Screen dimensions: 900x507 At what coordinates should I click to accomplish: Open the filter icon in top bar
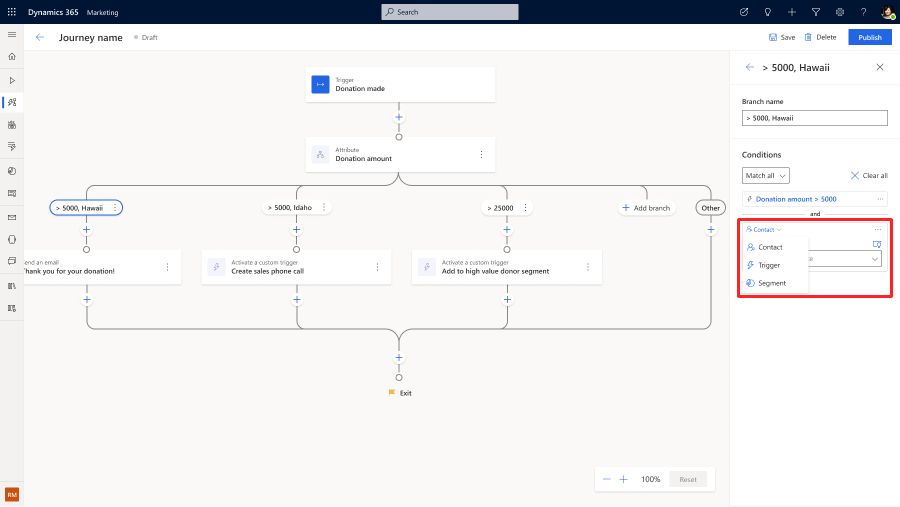coord(815,12)
